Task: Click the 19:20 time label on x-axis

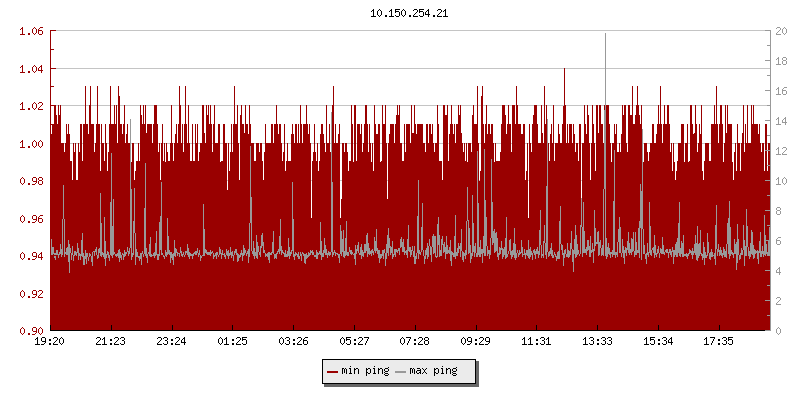Action: (x=50, y=342)
